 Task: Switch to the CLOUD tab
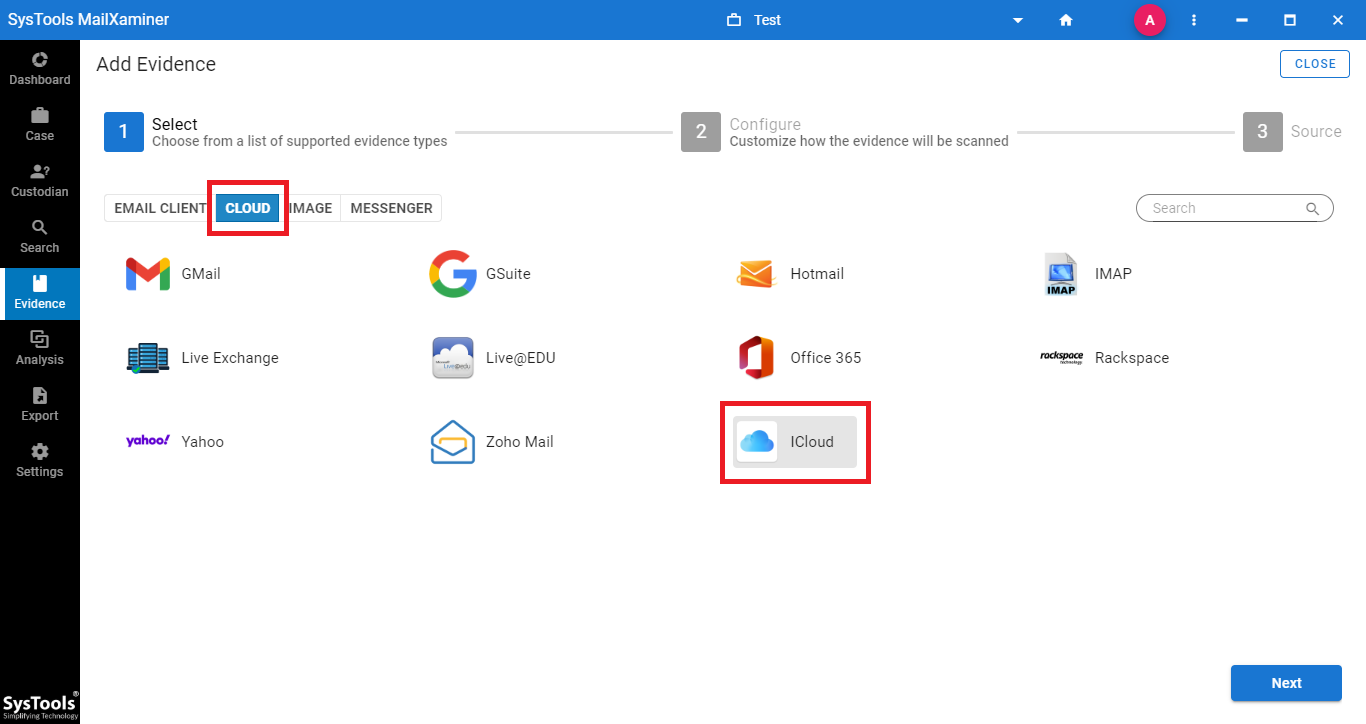248,208
